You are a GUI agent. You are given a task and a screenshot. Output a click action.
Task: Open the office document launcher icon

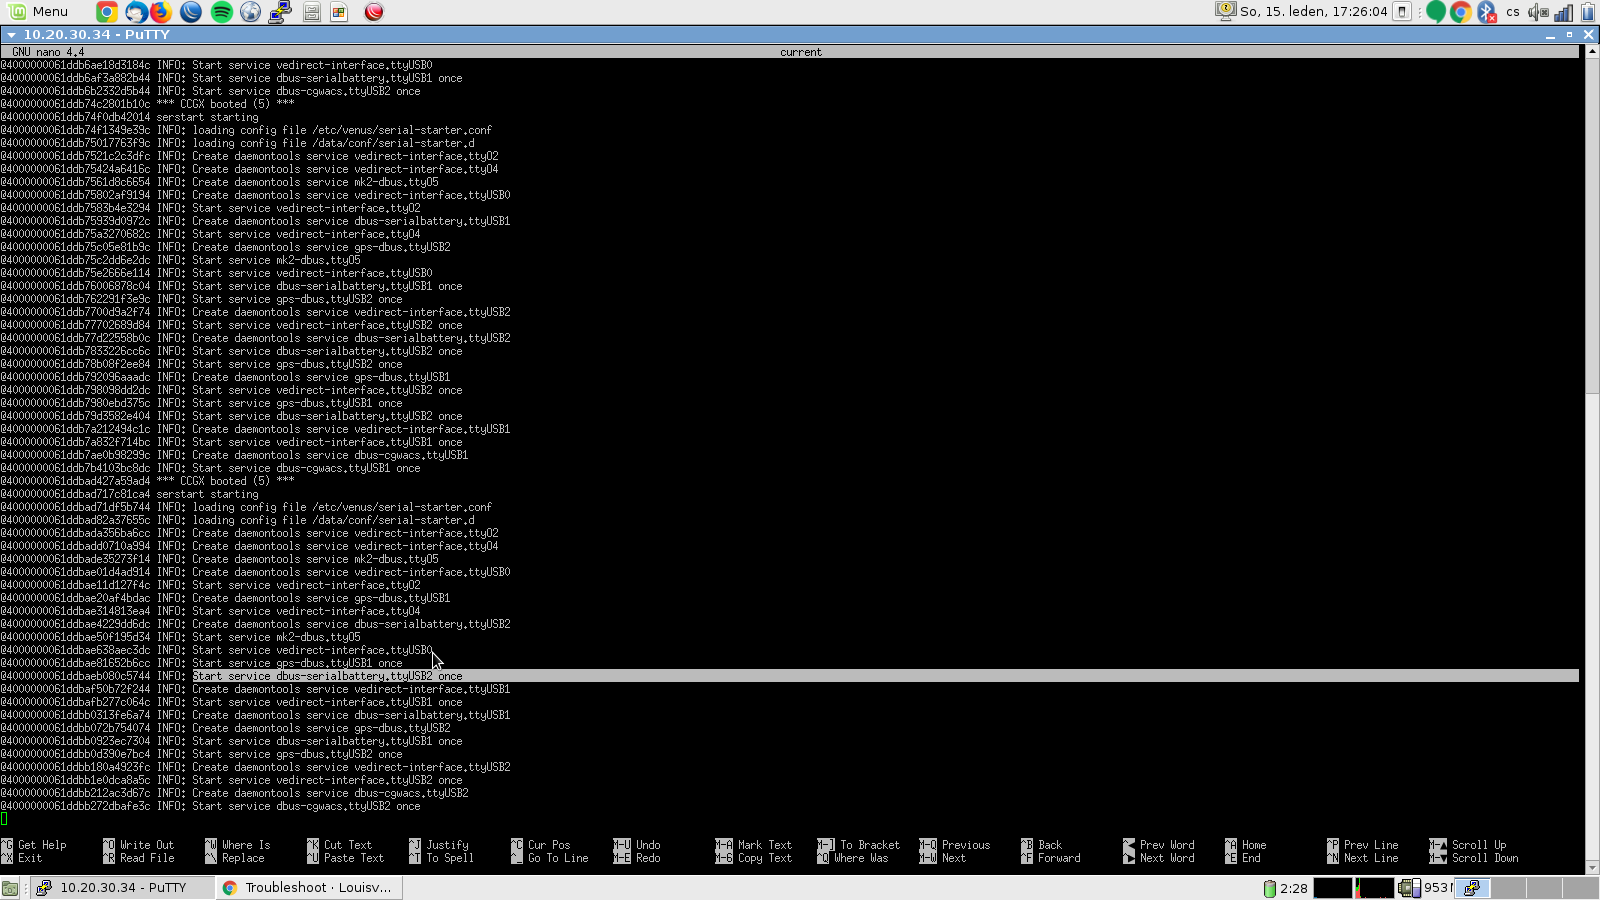click(339, 12)
